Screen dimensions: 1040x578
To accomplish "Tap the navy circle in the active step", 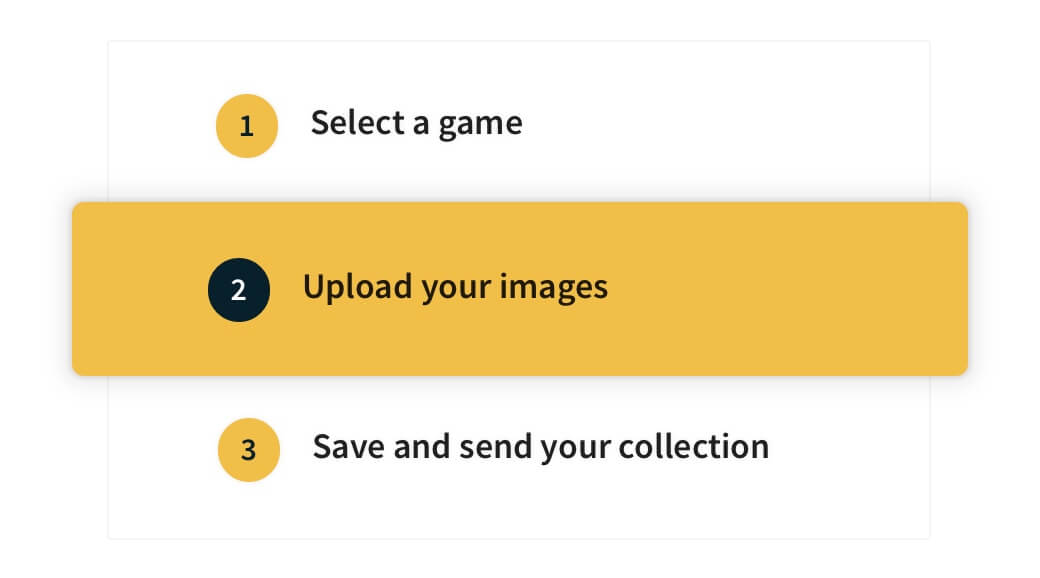I will 238,290.
